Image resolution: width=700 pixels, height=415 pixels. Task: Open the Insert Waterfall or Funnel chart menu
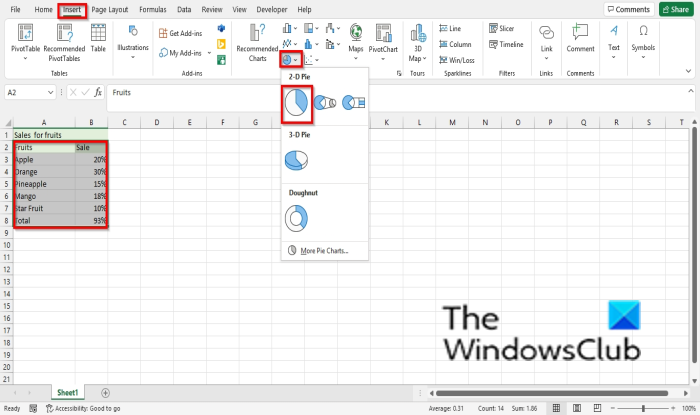[333, 29]
